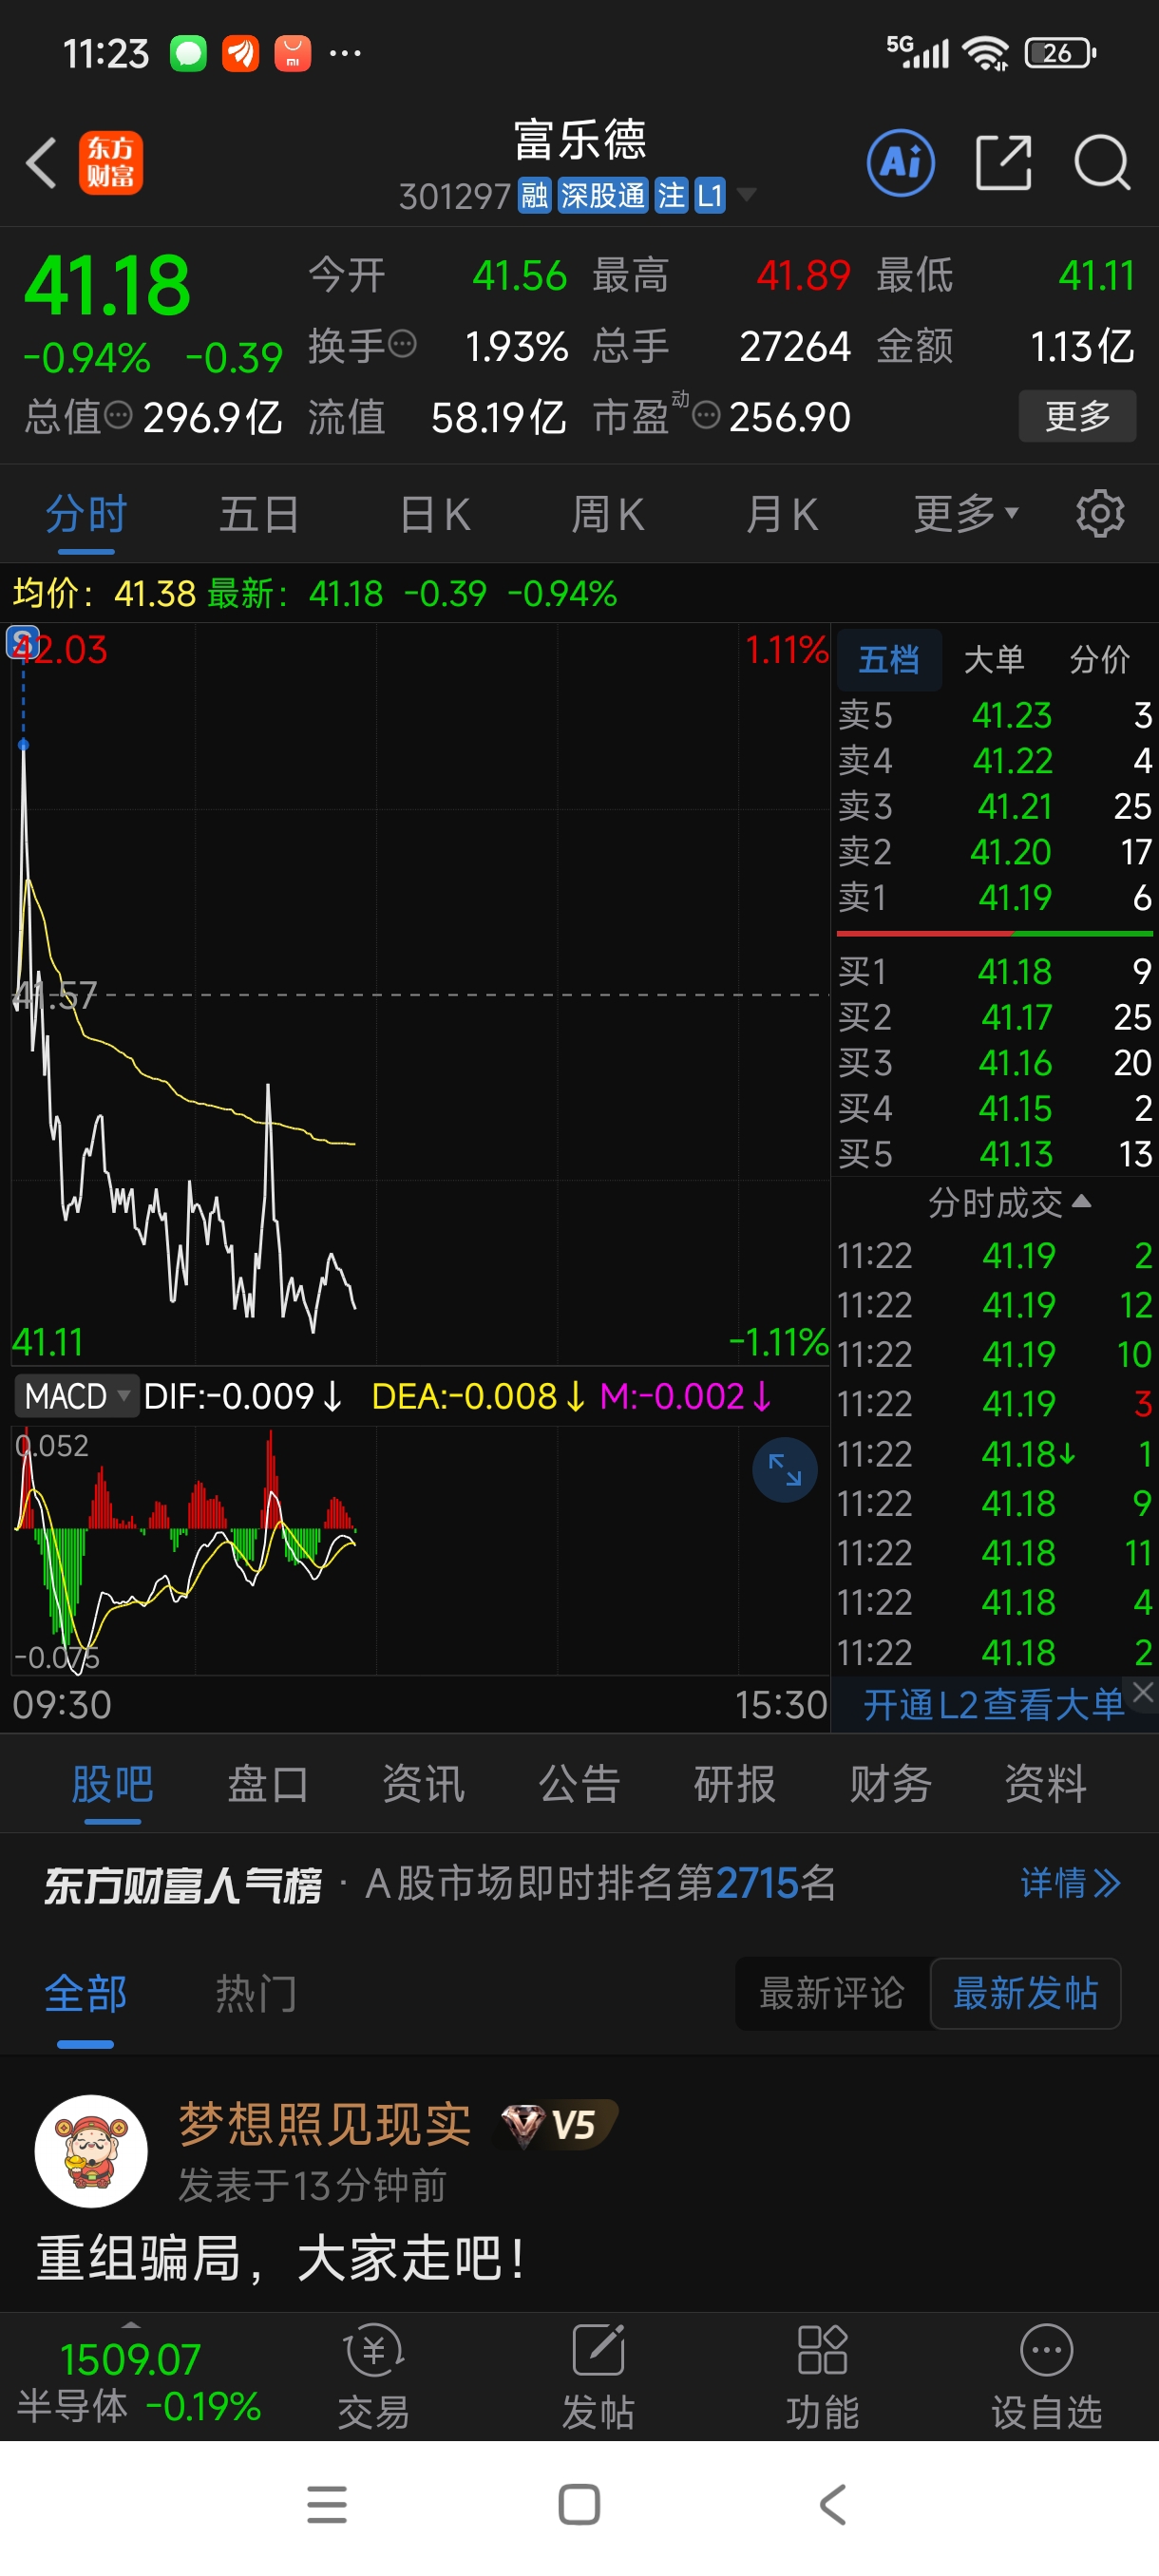Open the 资料 tab
Image resolution: width=1159 pixels, height=2576 pixels.
(1046, 1783)
